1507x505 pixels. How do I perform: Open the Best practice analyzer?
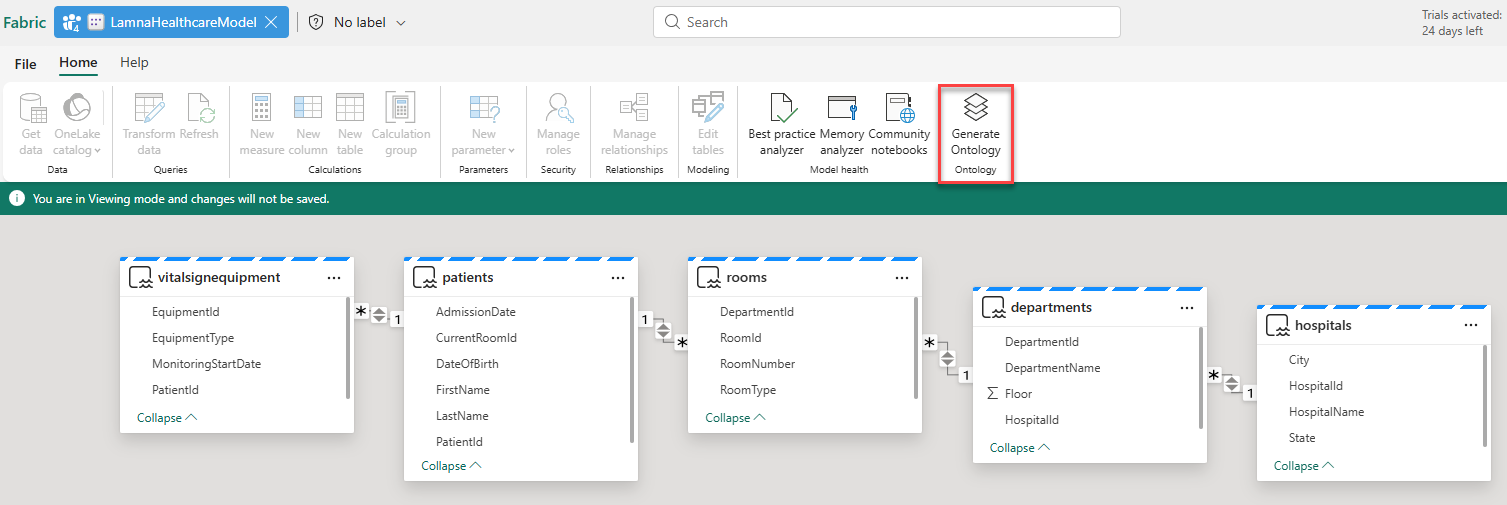tap(782, 125)
